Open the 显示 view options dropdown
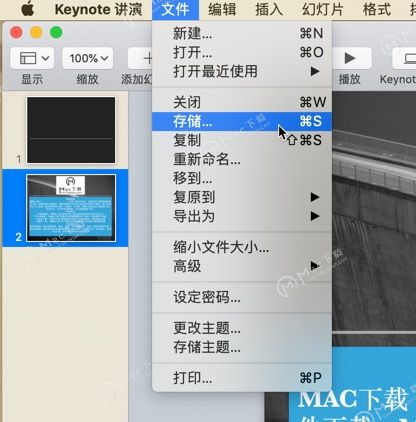The width and height of the screenshot is (416, 422). [x=32, y=58]
